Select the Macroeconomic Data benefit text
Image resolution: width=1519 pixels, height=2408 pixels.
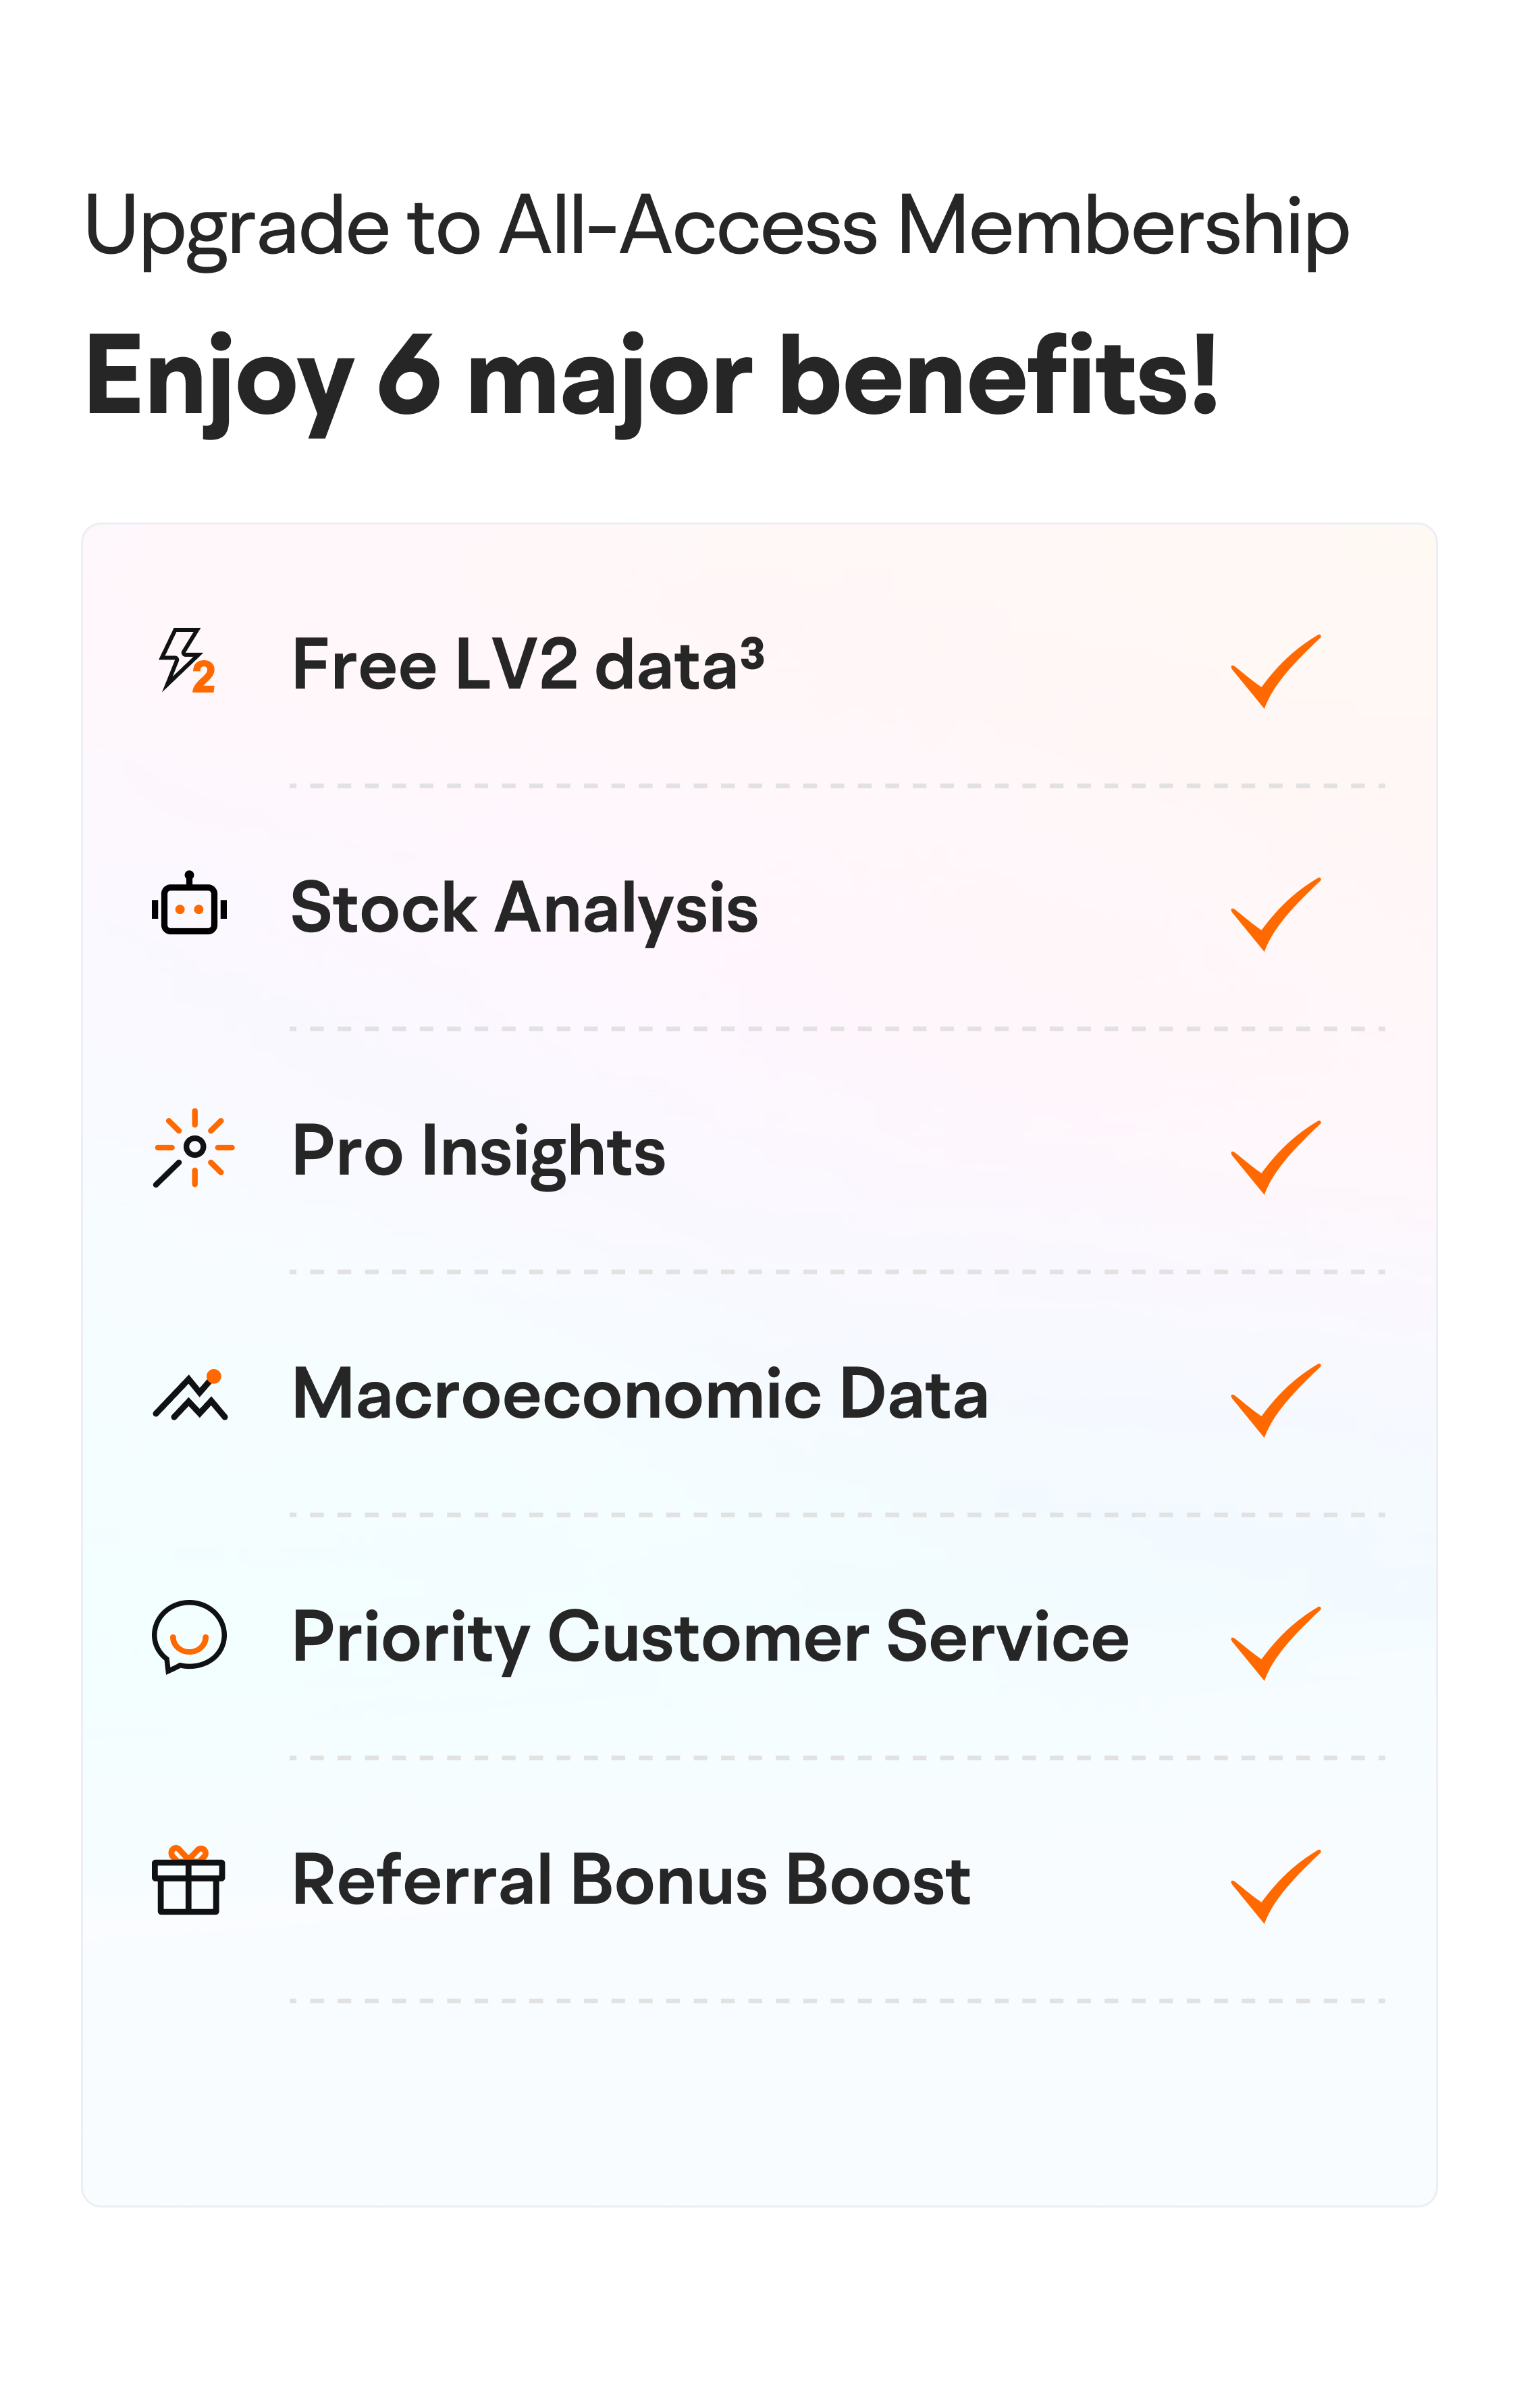coord(640,1394)
